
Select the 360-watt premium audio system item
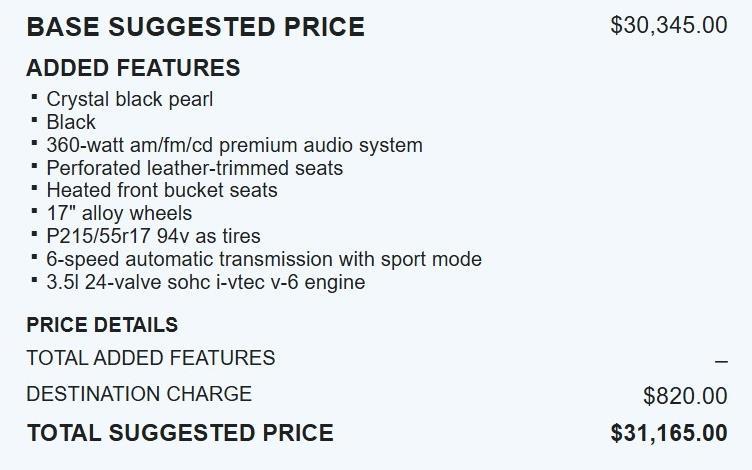click(234, 145)
